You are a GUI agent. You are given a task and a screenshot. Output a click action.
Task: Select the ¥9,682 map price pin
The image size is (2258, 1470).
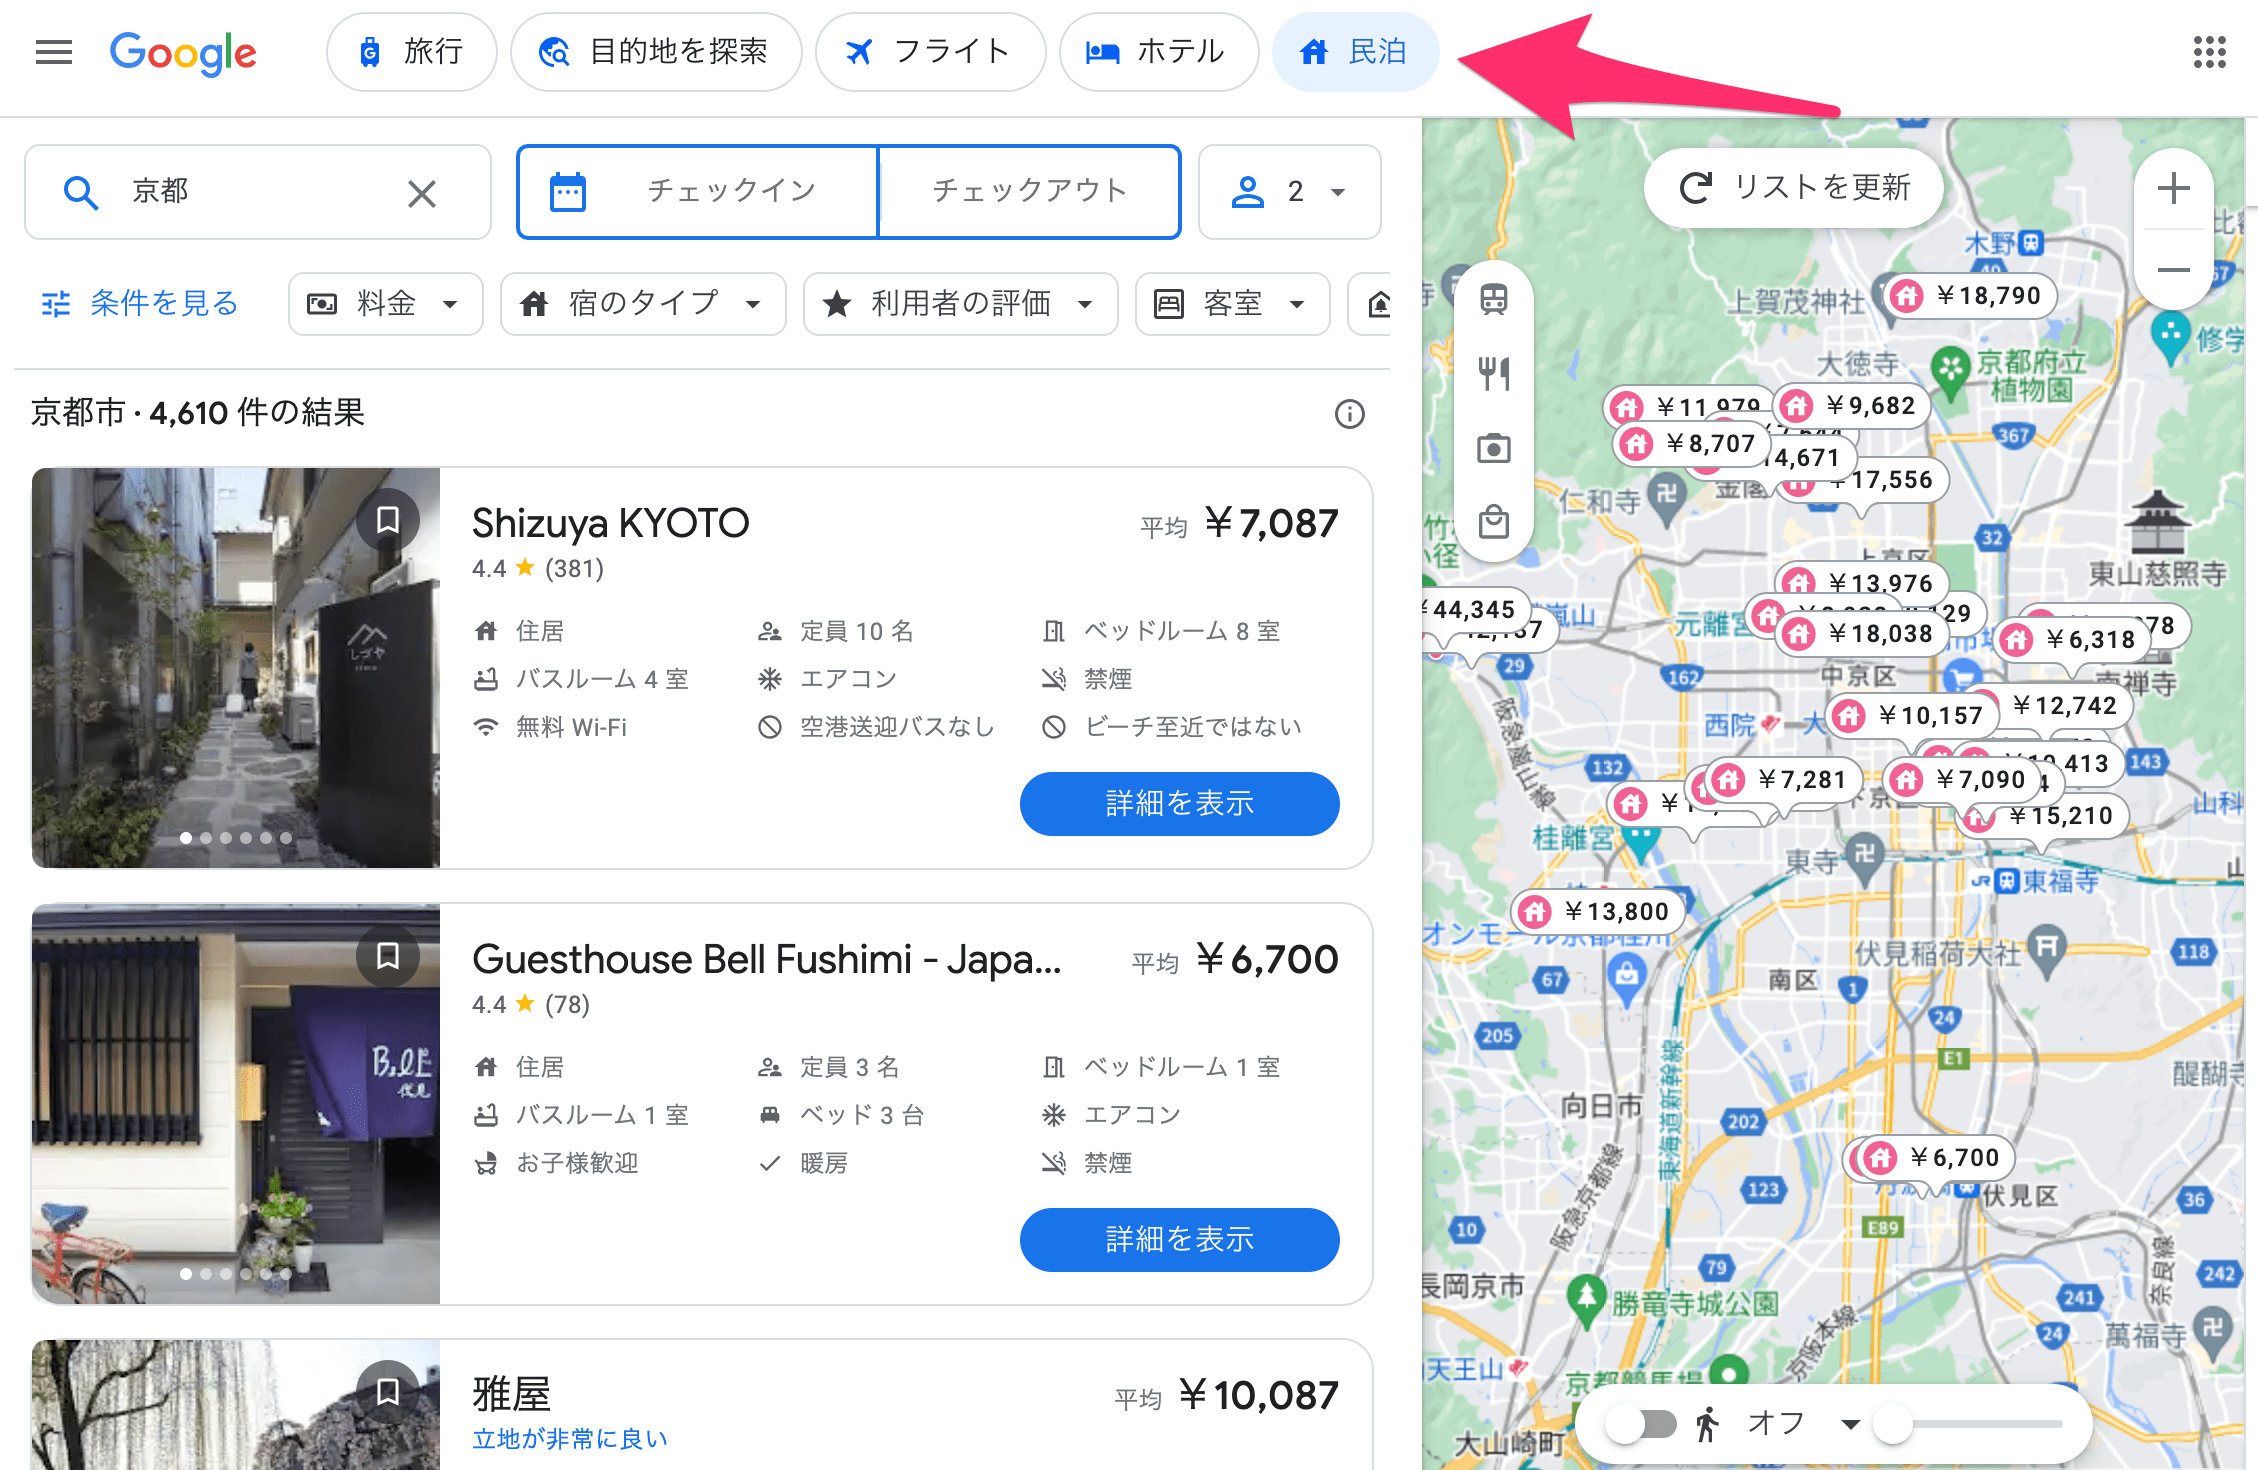point(1851,406)
